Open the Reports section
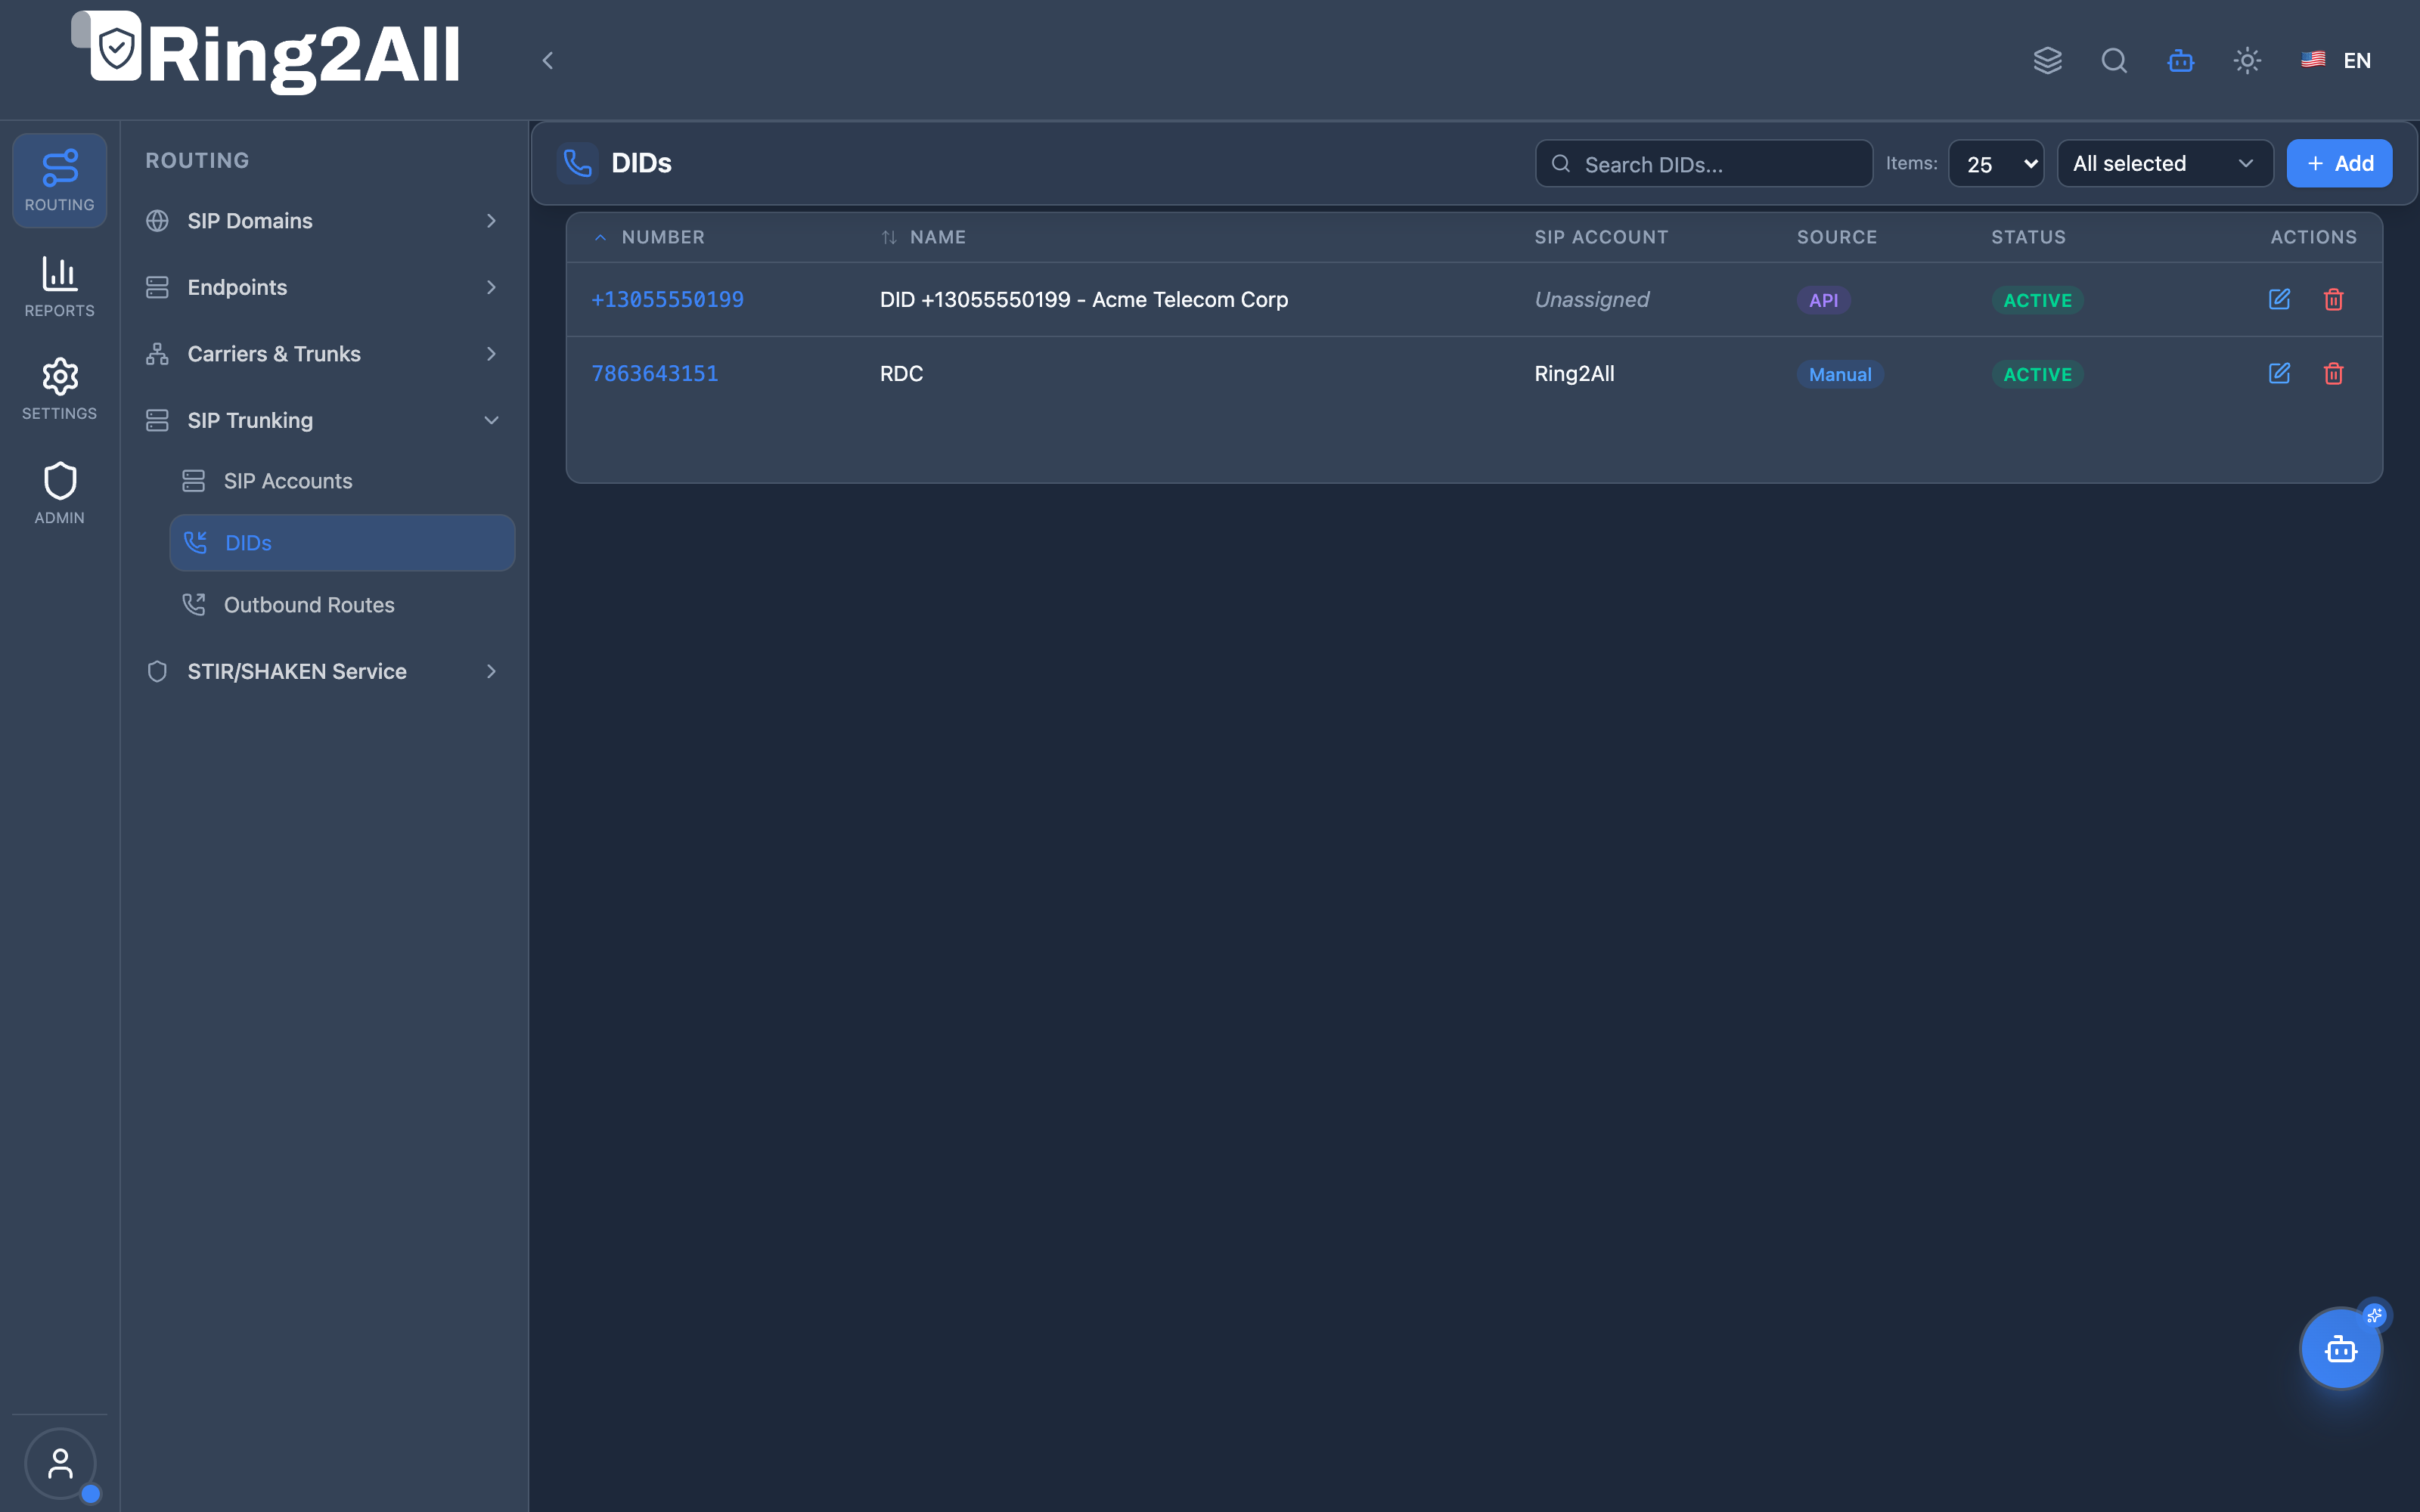The height and width of the screenshot is (1512, 2420). [59, 287]
